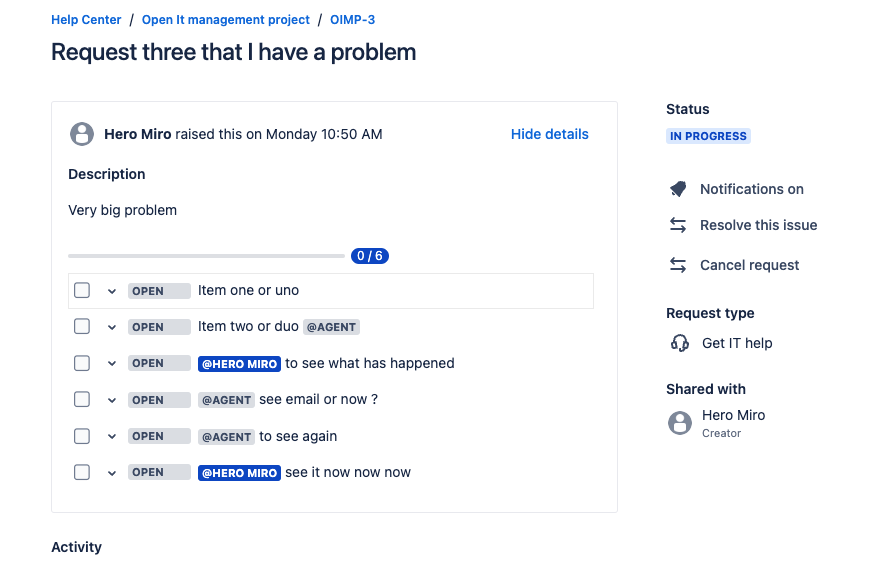Viewport: 871px width, 578px height.
Task: Check the 'Item one or uno' checkbox
Action: pos(82,291)
